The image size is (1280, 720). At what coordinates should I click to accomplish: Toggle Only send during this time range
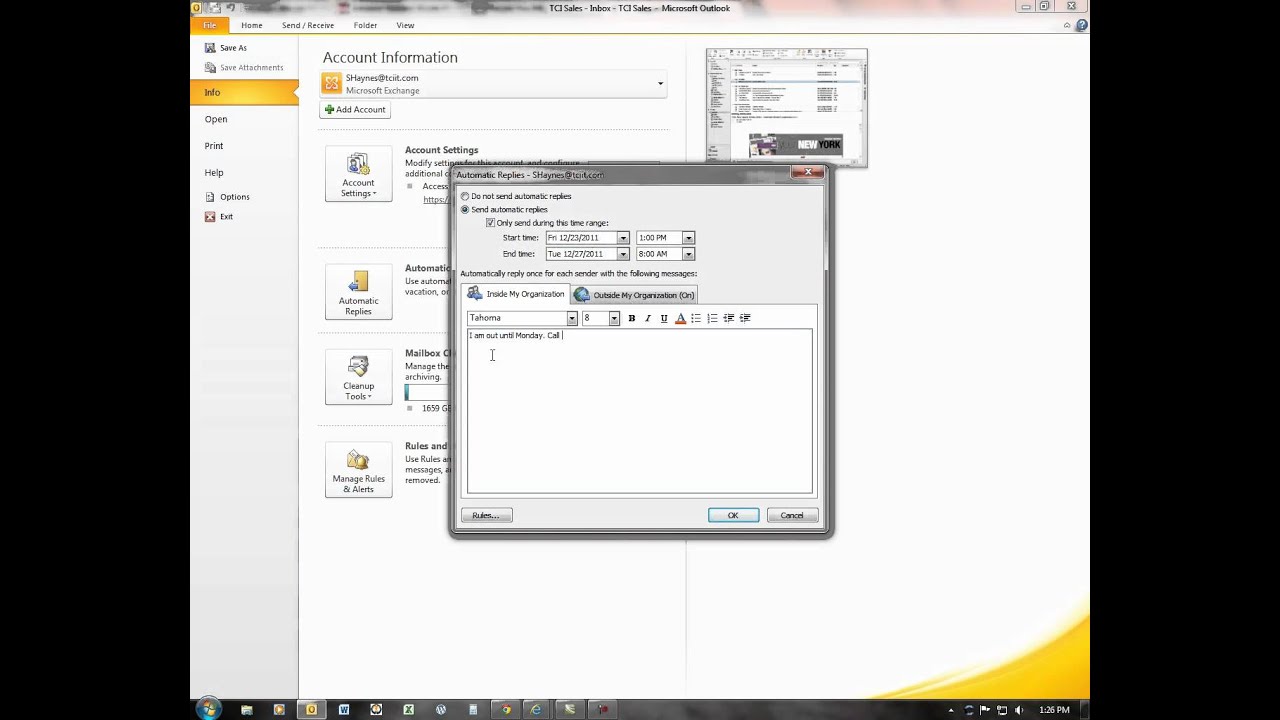tap(547, 223)
